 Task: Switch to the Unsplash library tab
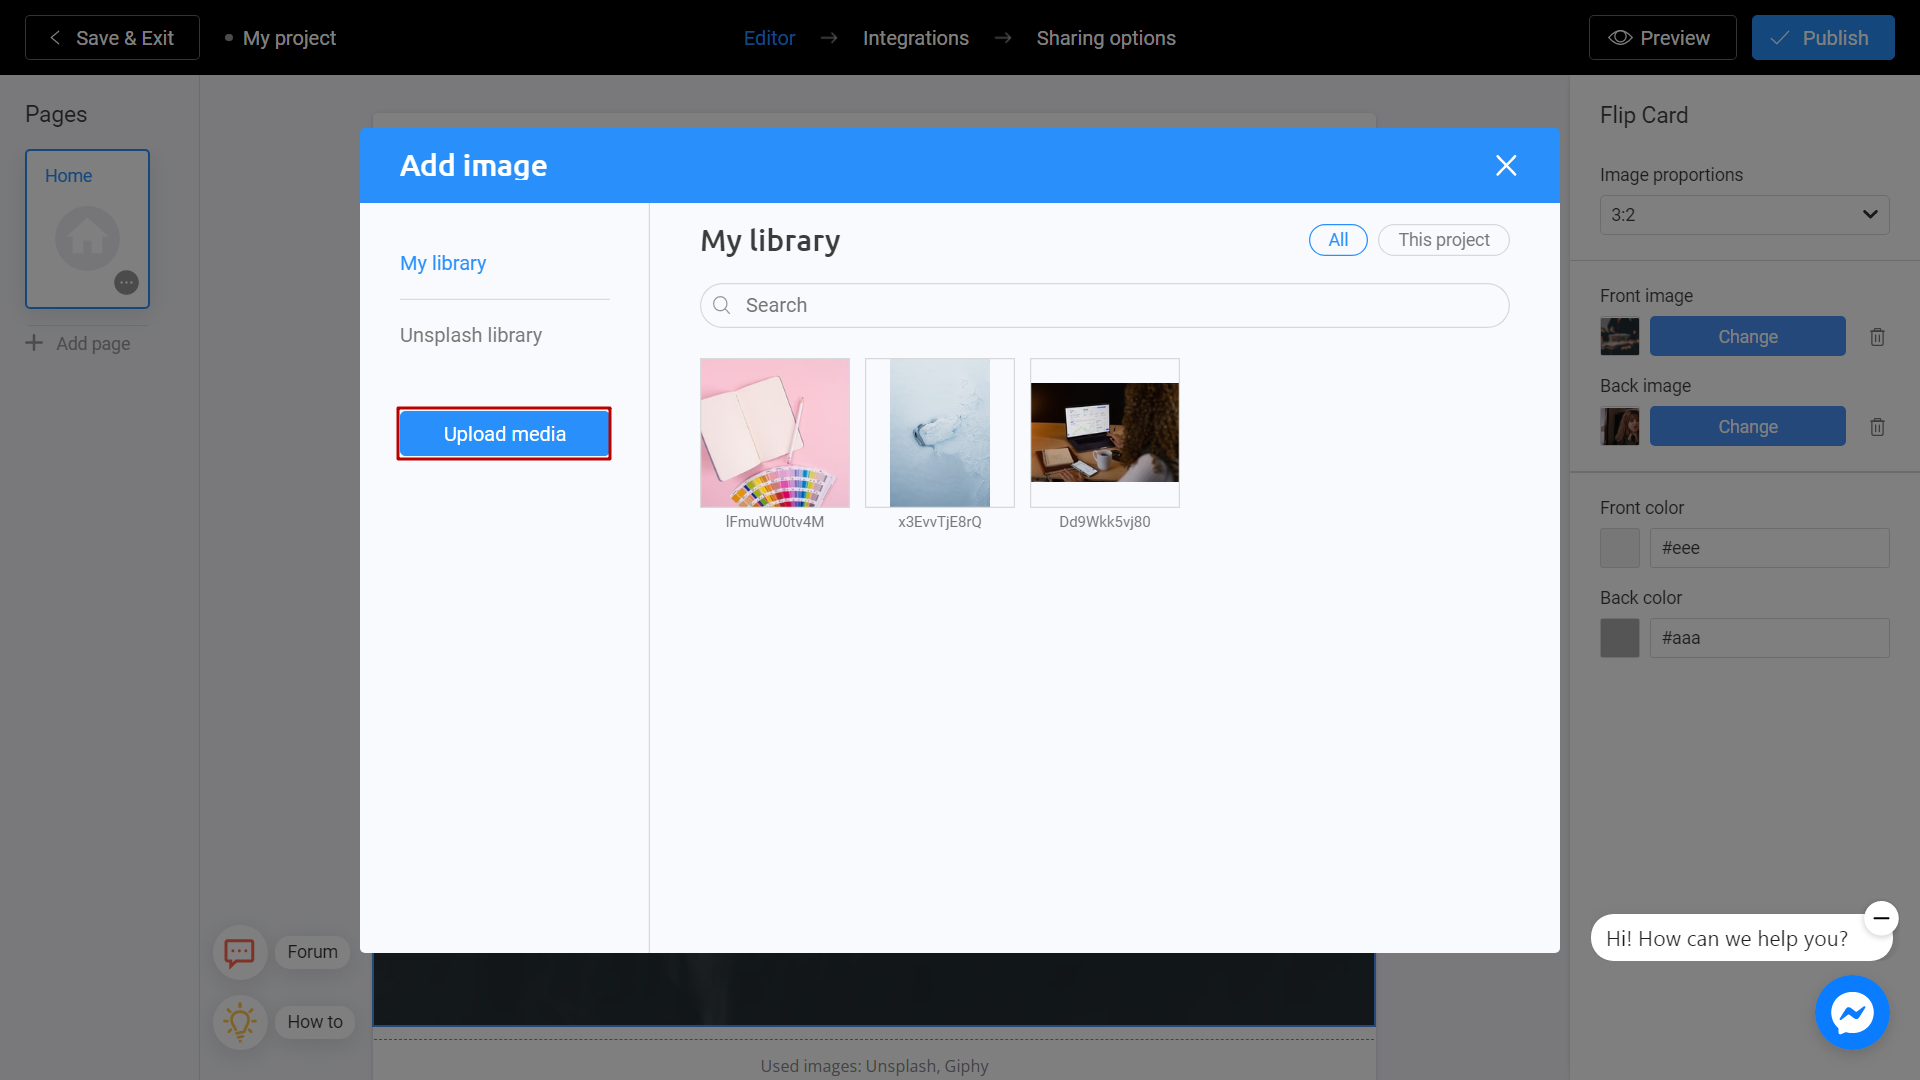point(470,335)
